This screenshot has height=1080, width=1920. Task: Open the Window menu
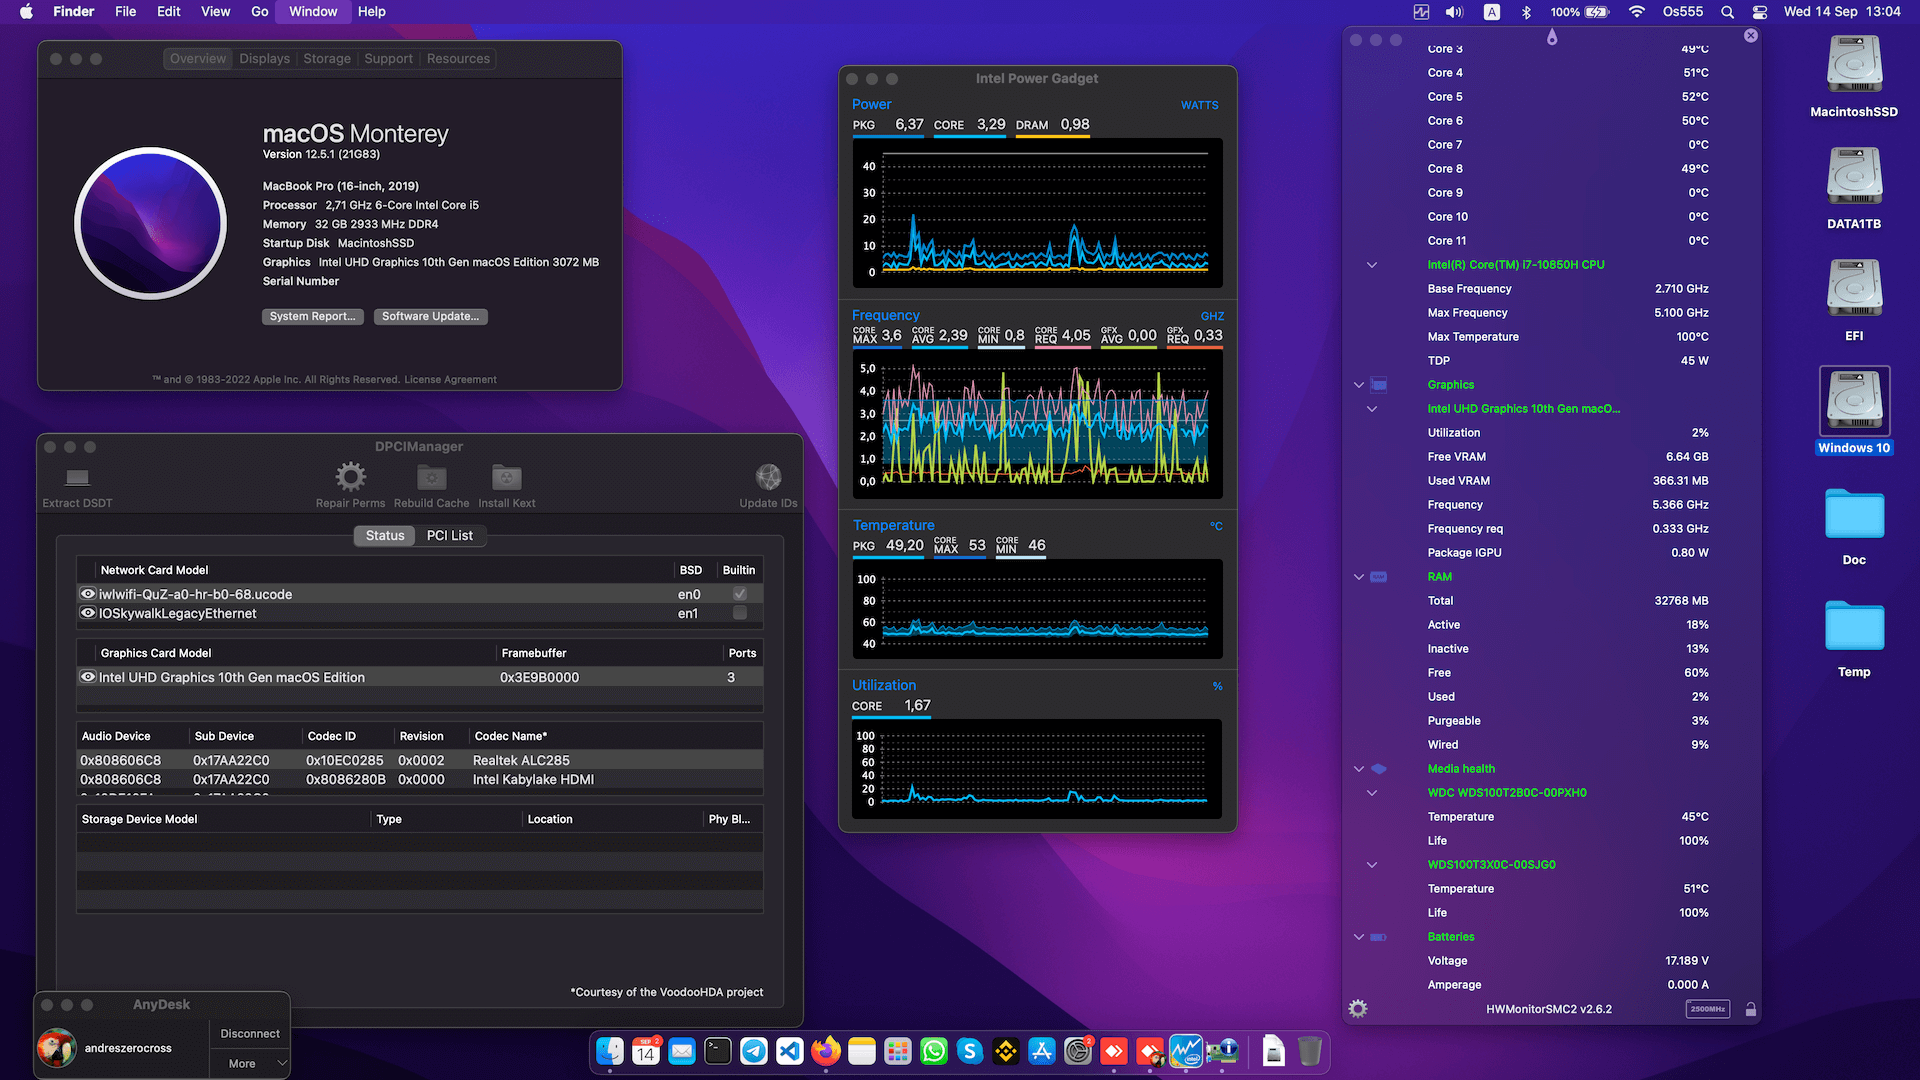pyautogui.click(x=313, y=12)
